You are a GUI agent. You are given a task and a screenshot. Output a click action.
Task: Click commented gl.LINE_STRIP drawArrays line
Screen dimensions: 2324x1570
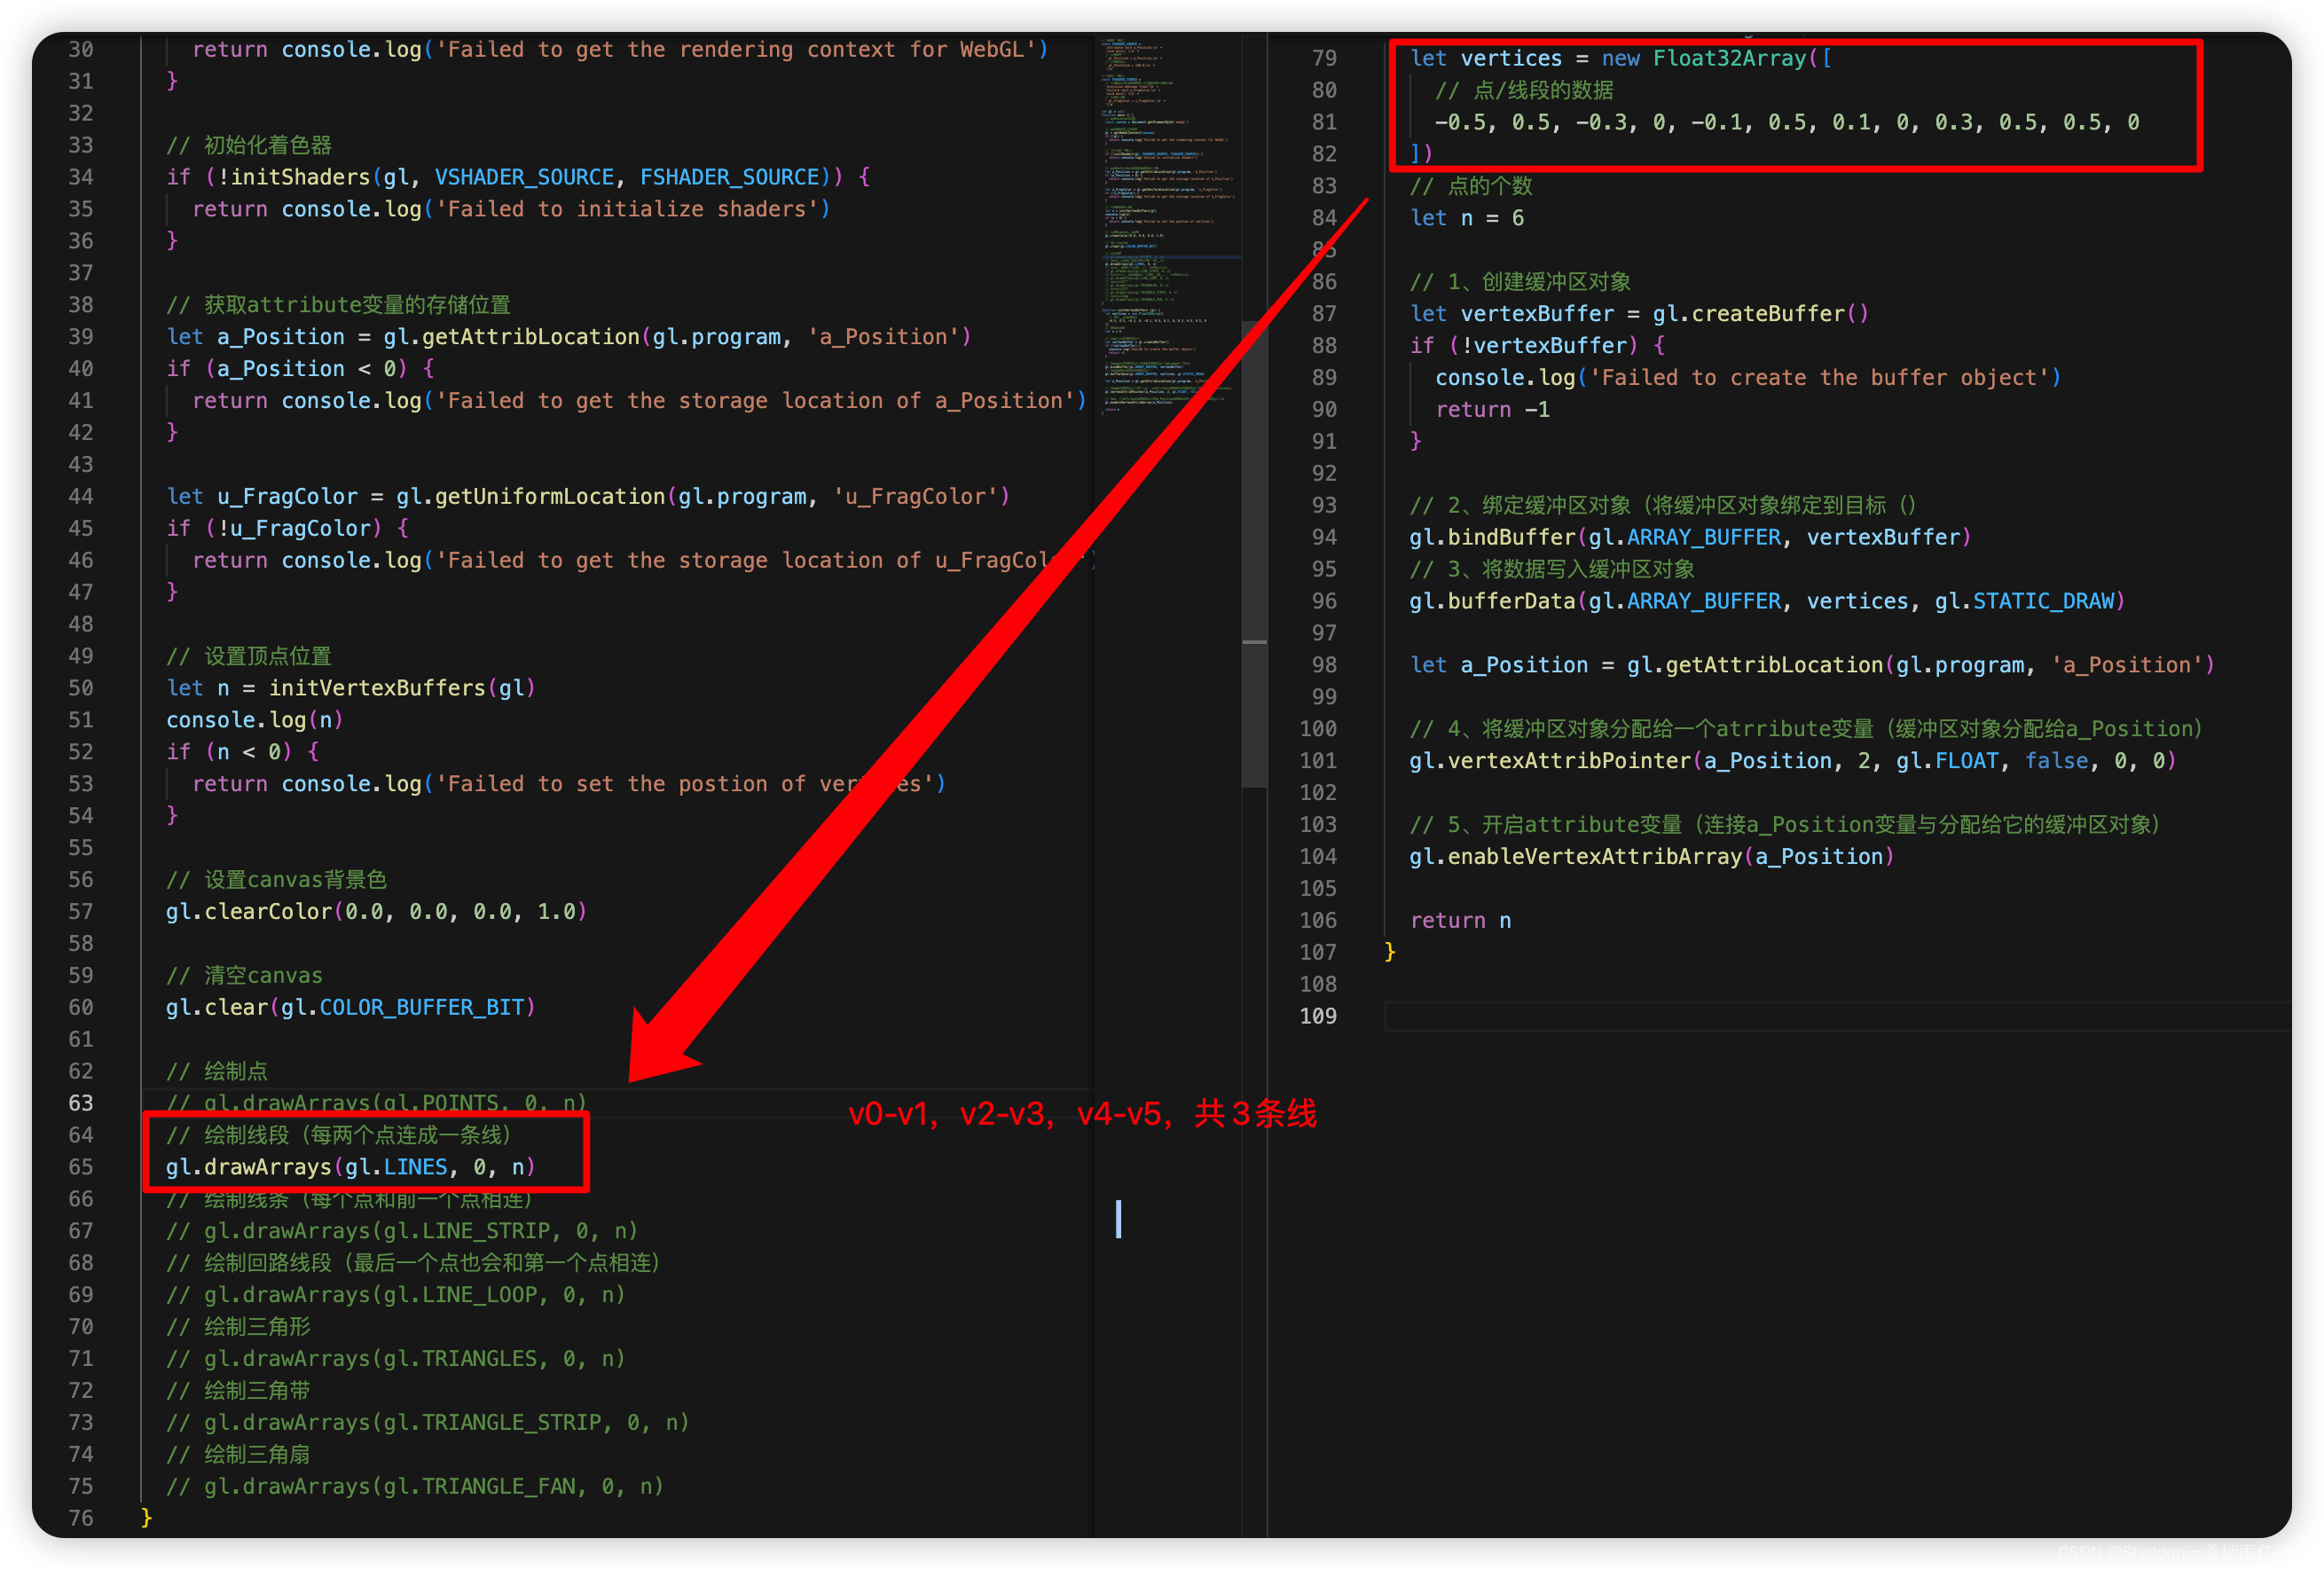(x=401, y=1231)
